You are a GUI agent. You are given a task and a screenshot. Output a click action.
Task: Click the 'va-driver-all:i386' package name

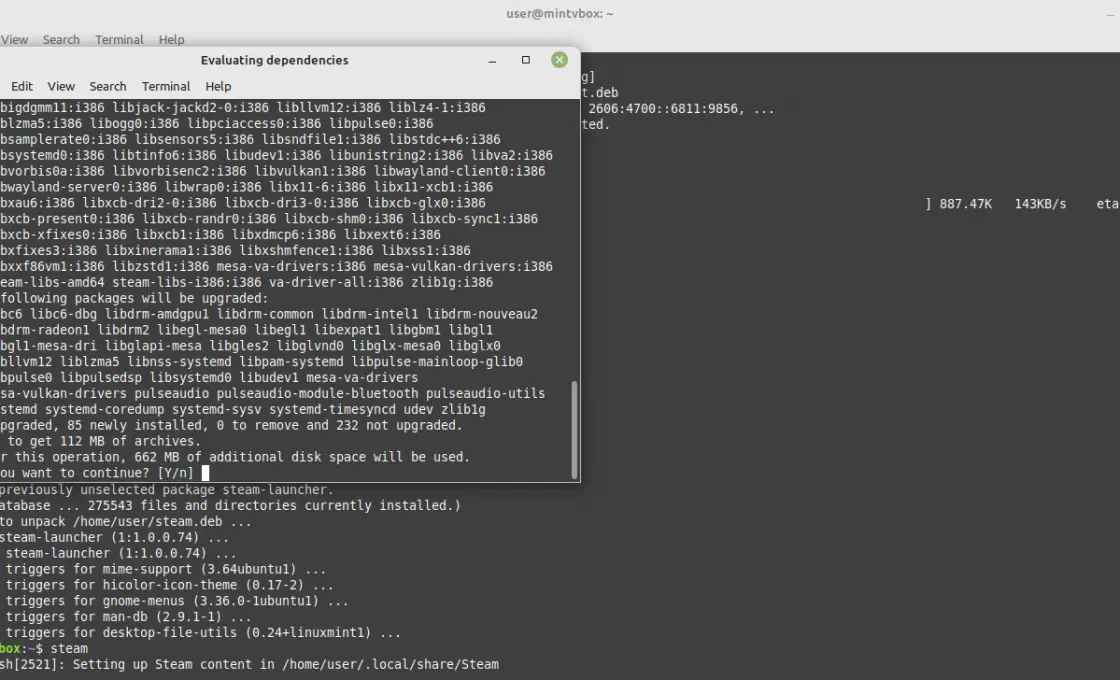click(336, 283)
